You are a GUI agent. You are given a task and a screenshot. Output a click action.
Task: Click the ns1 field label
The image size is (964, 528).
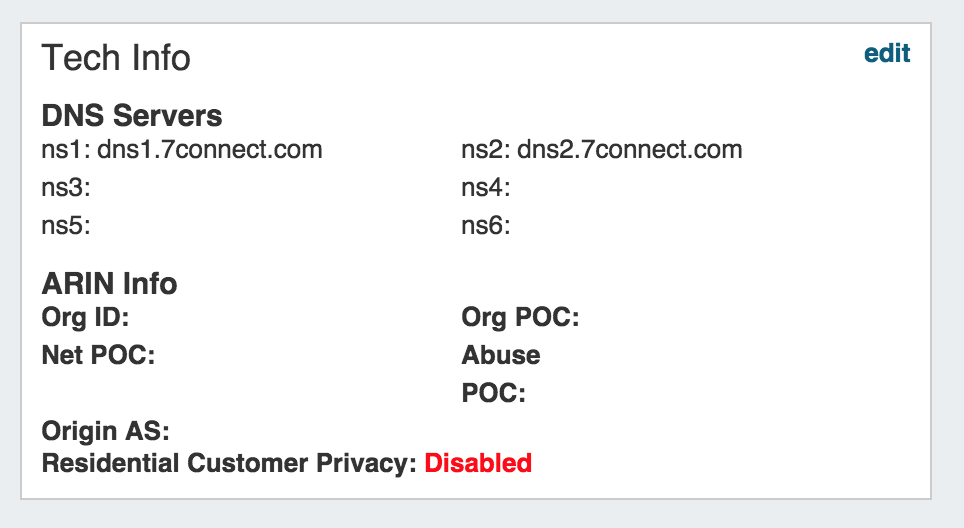pyautogui.click(x=64, y=151)
